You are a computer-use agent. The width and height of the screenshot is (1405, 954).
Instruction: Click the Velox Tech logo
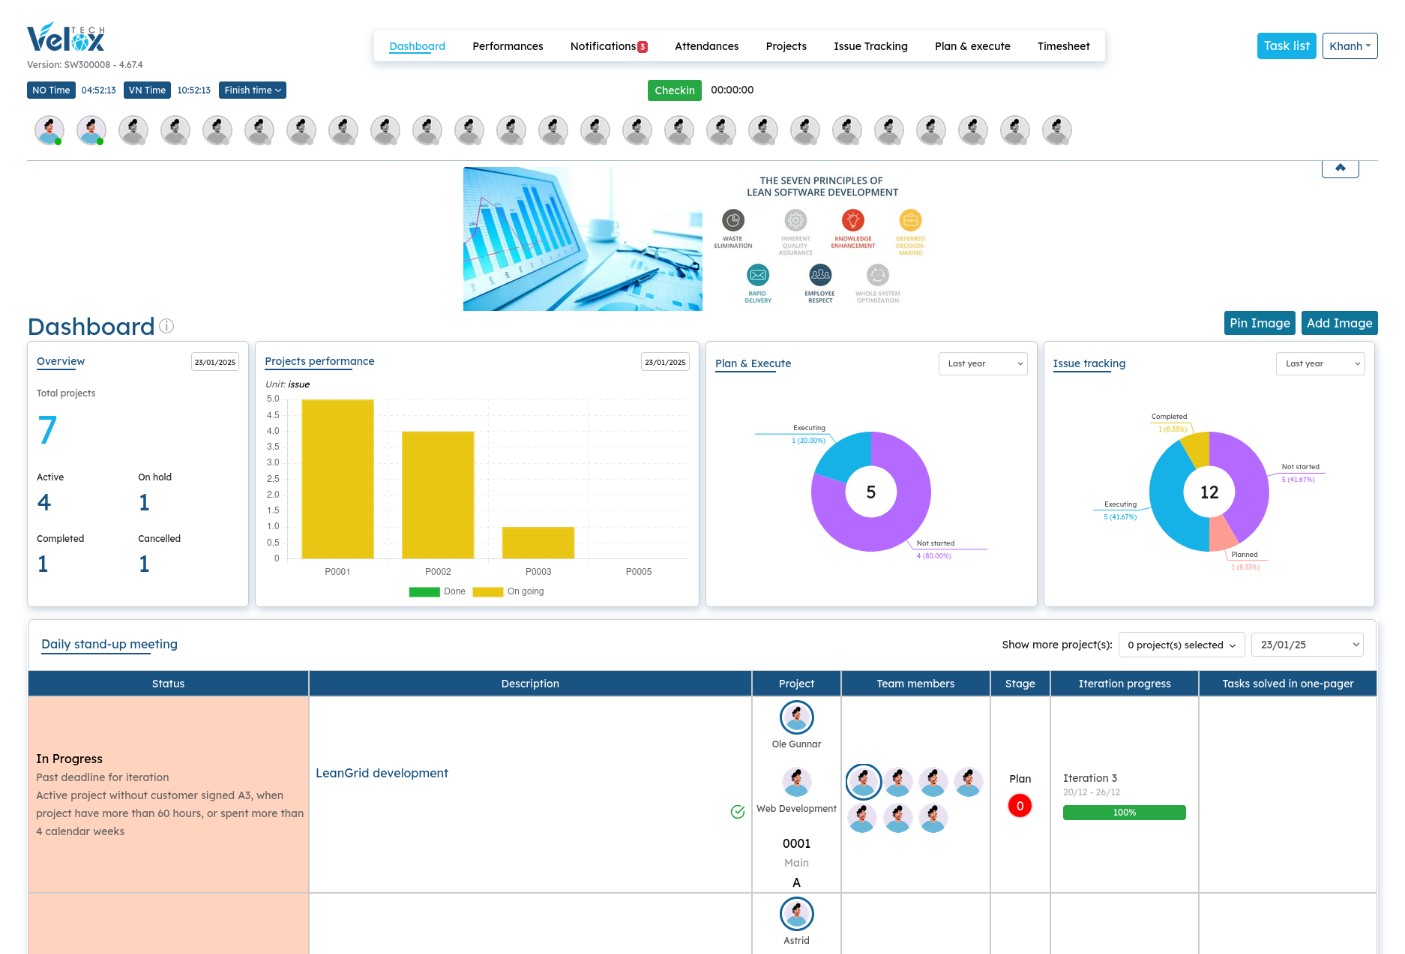[x=66, y=39]
